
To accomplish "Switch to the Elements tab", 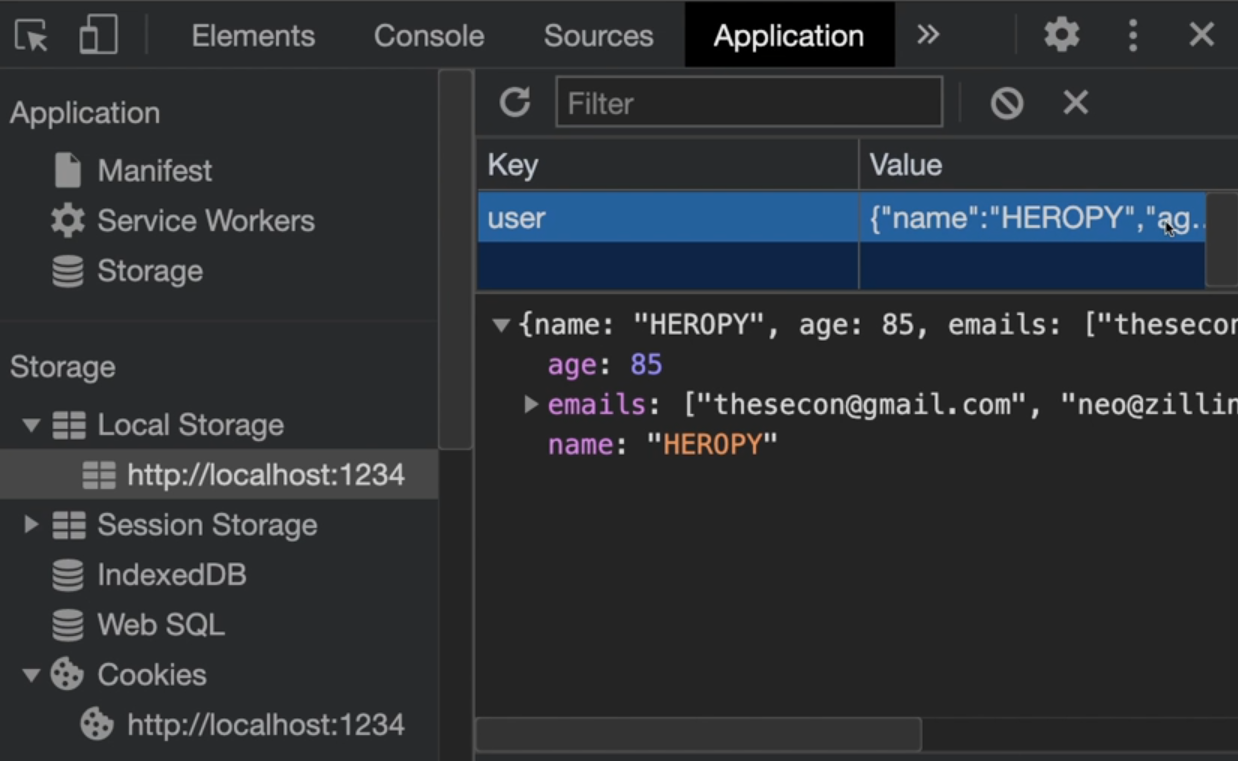I will coord(253,35).
